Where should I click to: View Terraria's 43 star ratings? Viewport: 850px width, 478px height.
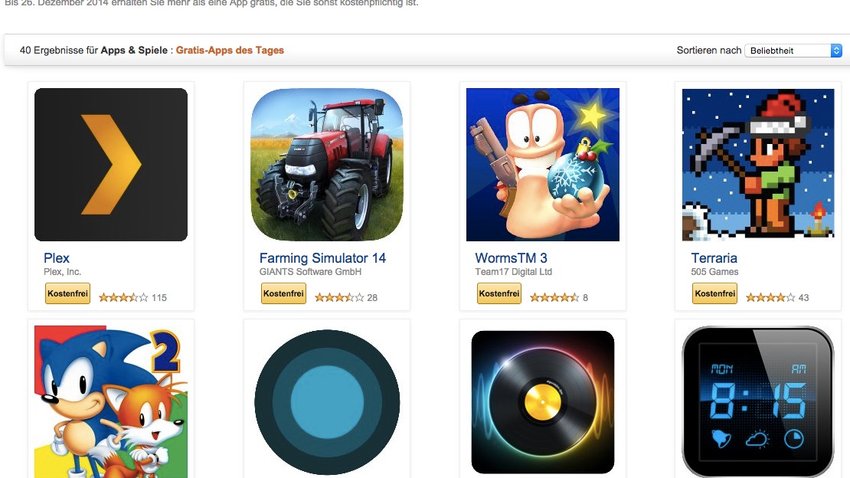[777, 298]
